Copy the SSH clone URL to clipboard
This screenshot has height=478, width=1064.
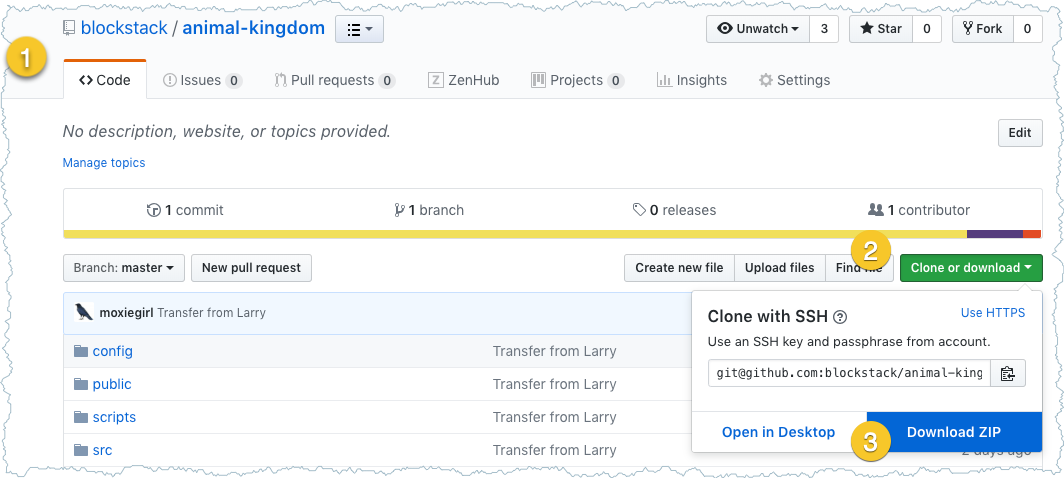(1007, 373)
